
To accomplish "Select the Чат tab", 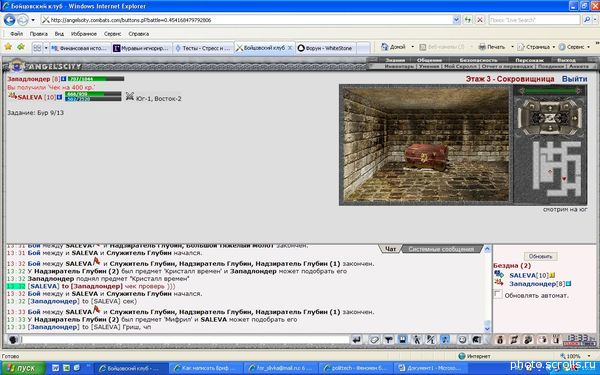I will (390, 249).
